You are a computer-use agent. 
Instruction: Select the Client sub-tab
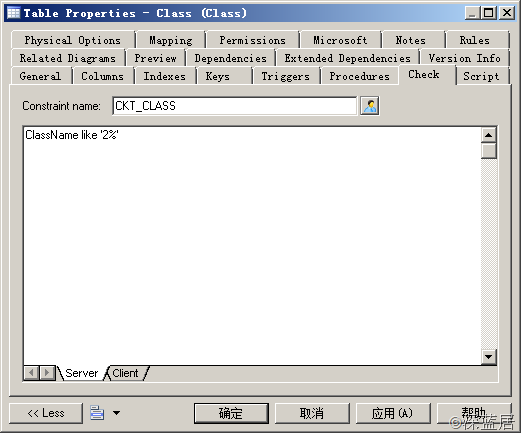tap(125, 373)
